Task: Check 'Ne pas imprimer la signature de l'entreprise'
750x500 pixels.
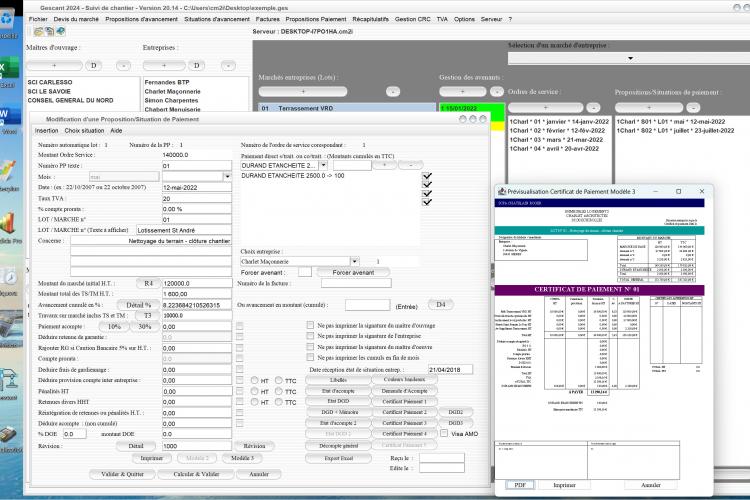Action: click(x=310, y=336)
